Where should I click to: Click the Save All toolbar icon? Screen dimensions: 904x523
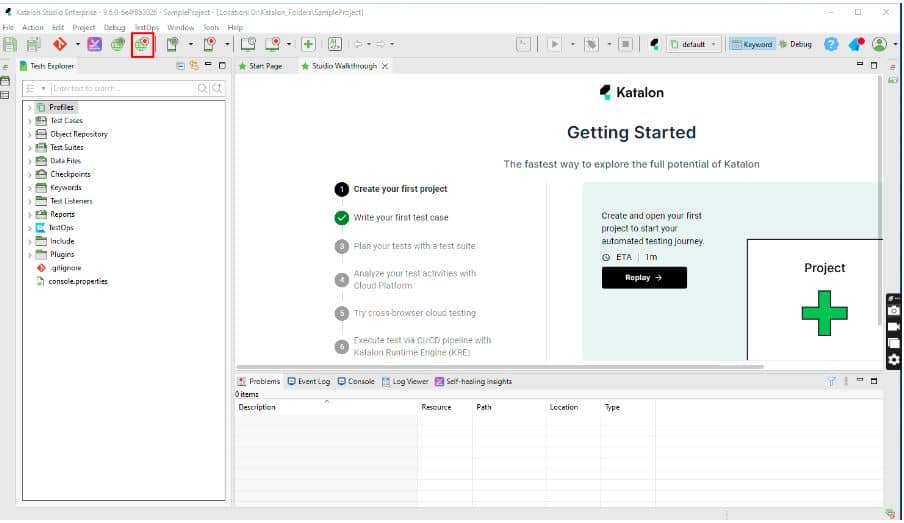coord(34,44)
